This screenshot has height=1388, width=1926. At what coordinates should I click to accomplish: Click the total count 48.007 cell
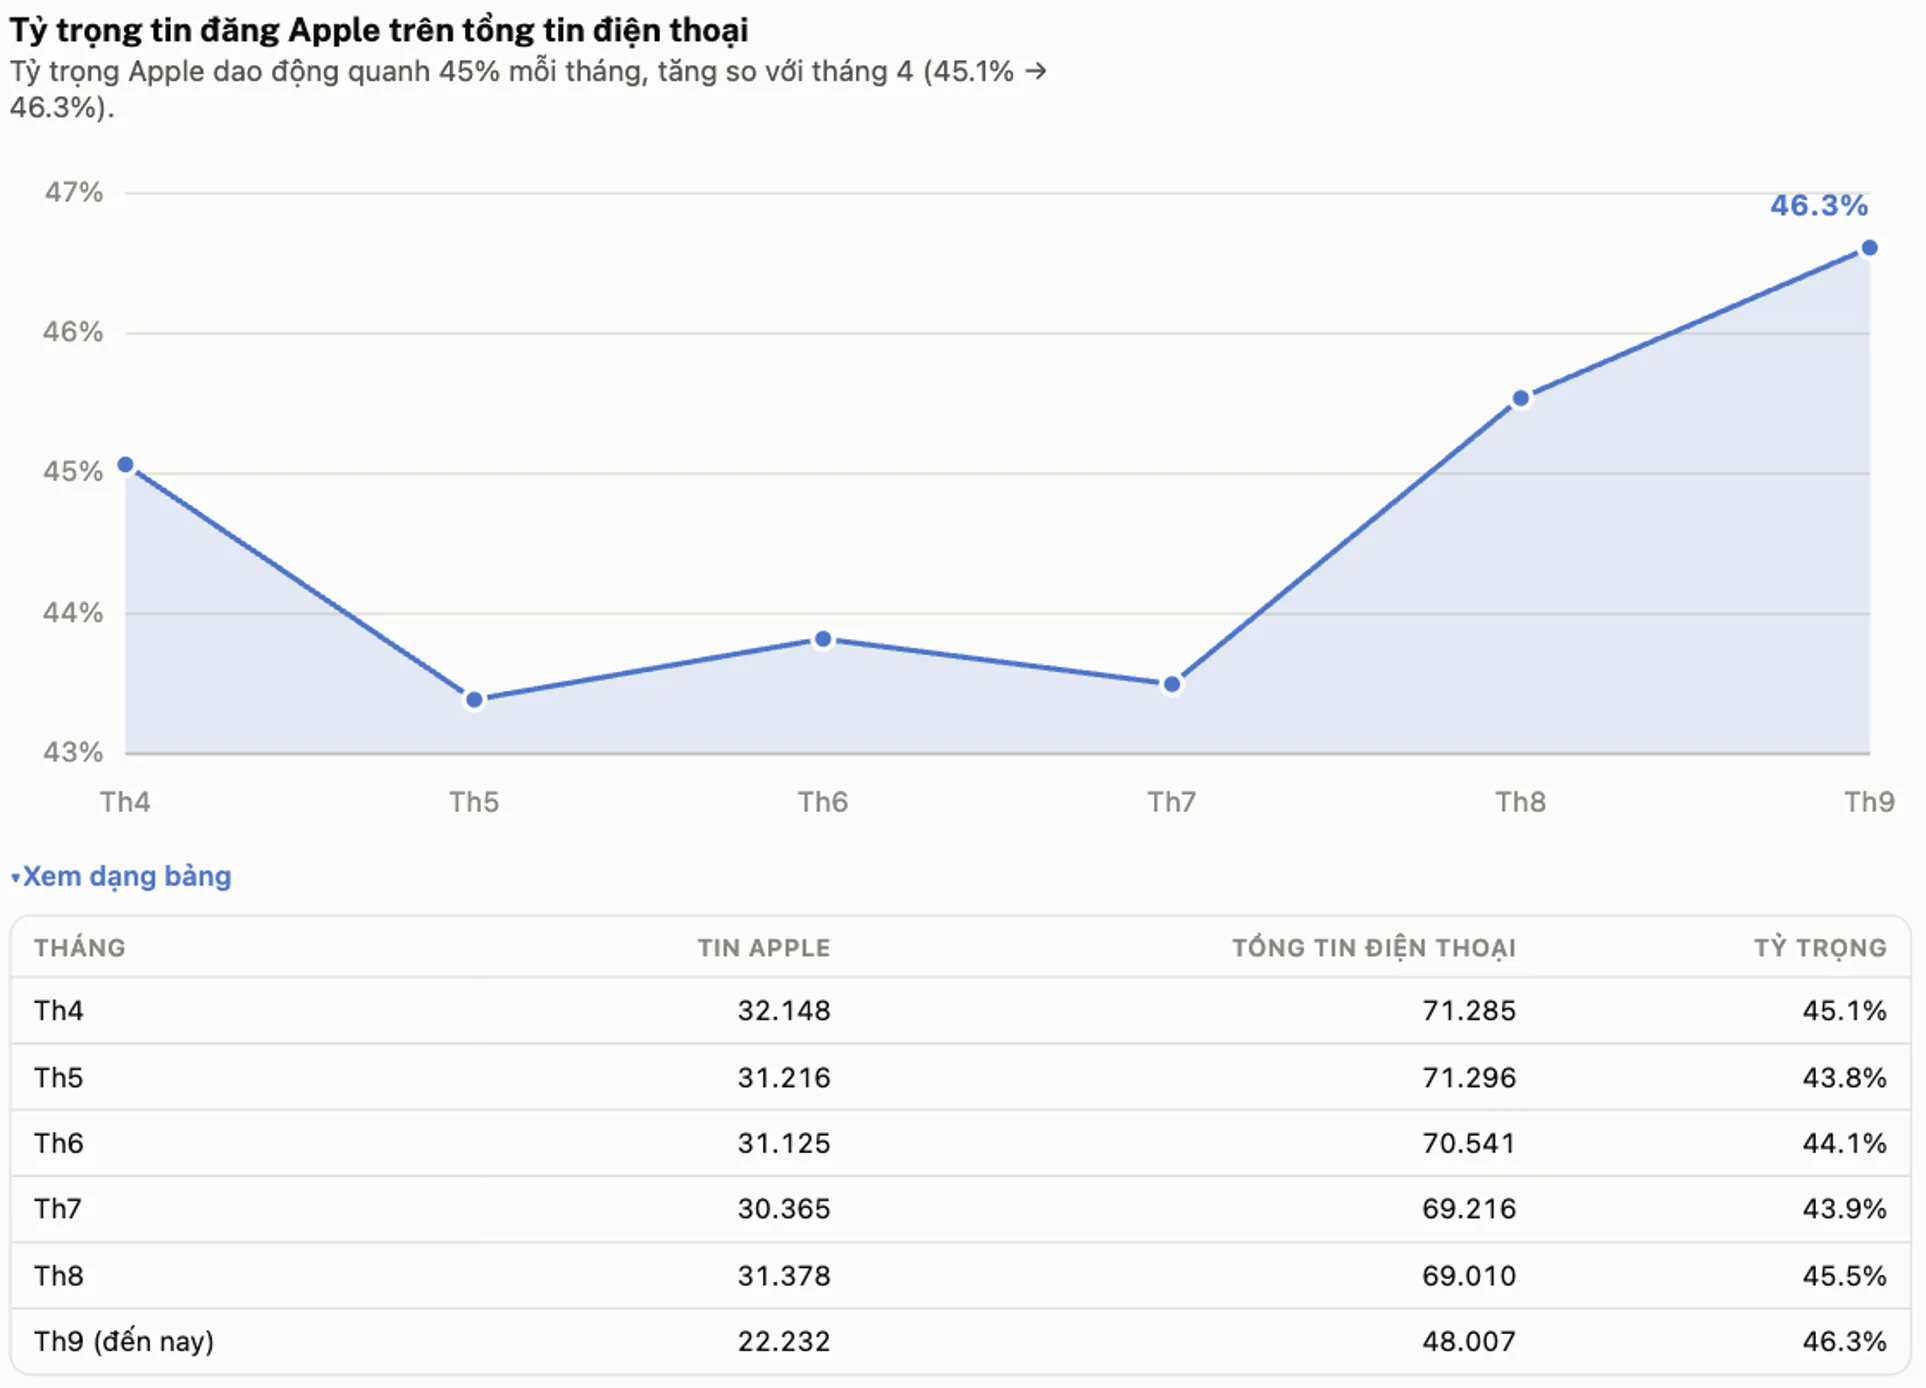coord(1469,1342)
